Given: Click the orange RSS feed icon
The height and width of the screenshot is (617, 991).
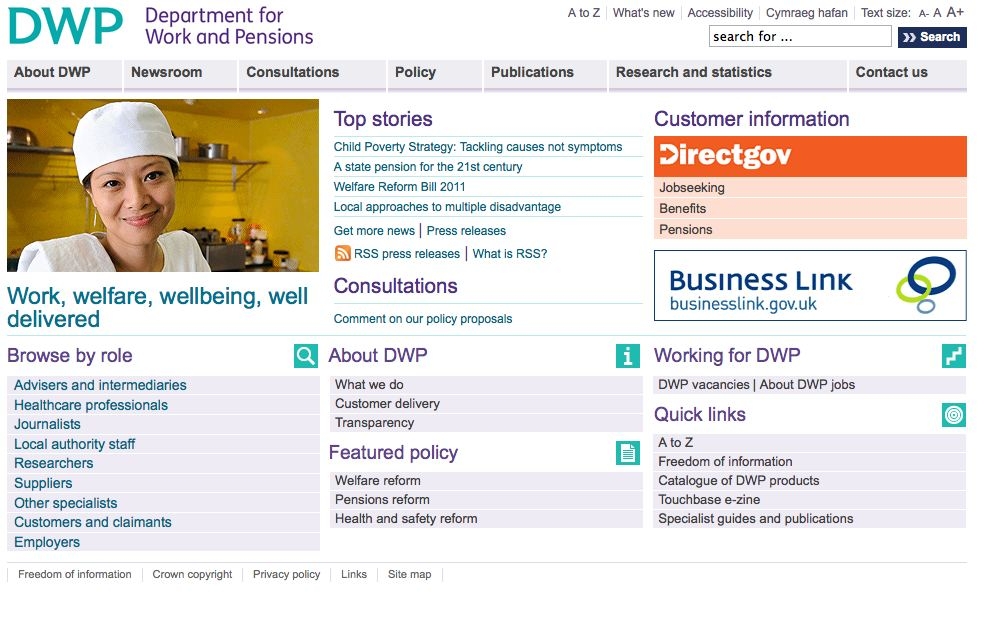Looking at the screenshot, I should pyautogui.click(x=343, y=254).
